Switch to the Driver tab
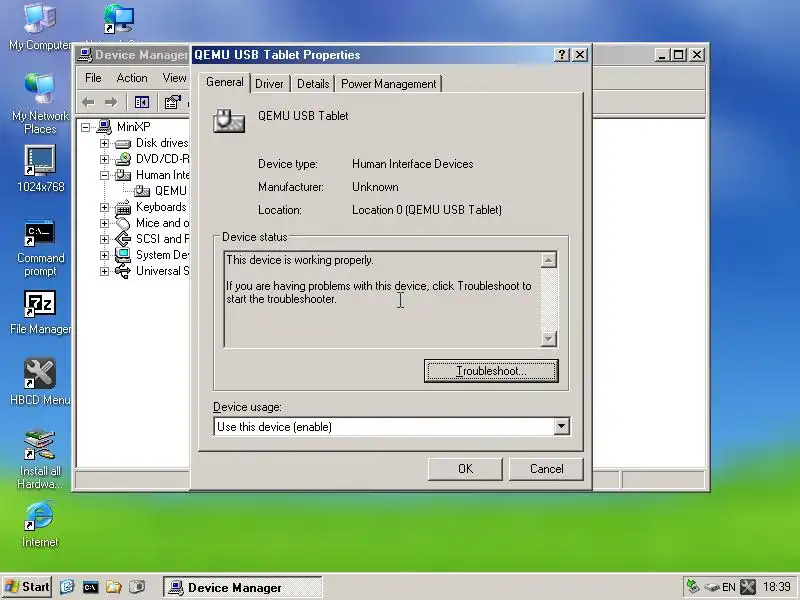 pyautogui.click(x=269, y=84)
